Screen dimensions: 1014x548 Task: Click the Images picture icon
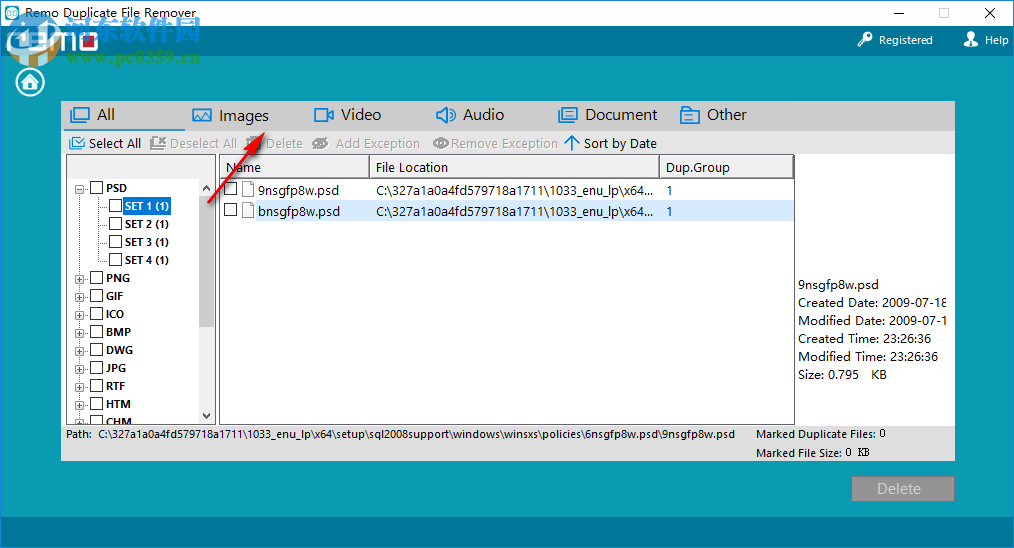[x=202, y=116]
